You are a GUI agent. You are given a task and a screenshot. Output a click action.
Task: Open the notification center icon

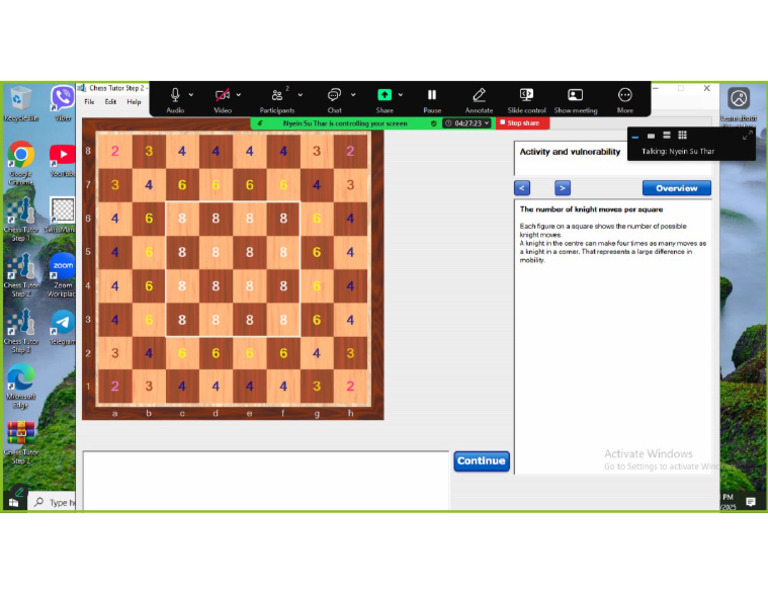click(x=750, y=502)
